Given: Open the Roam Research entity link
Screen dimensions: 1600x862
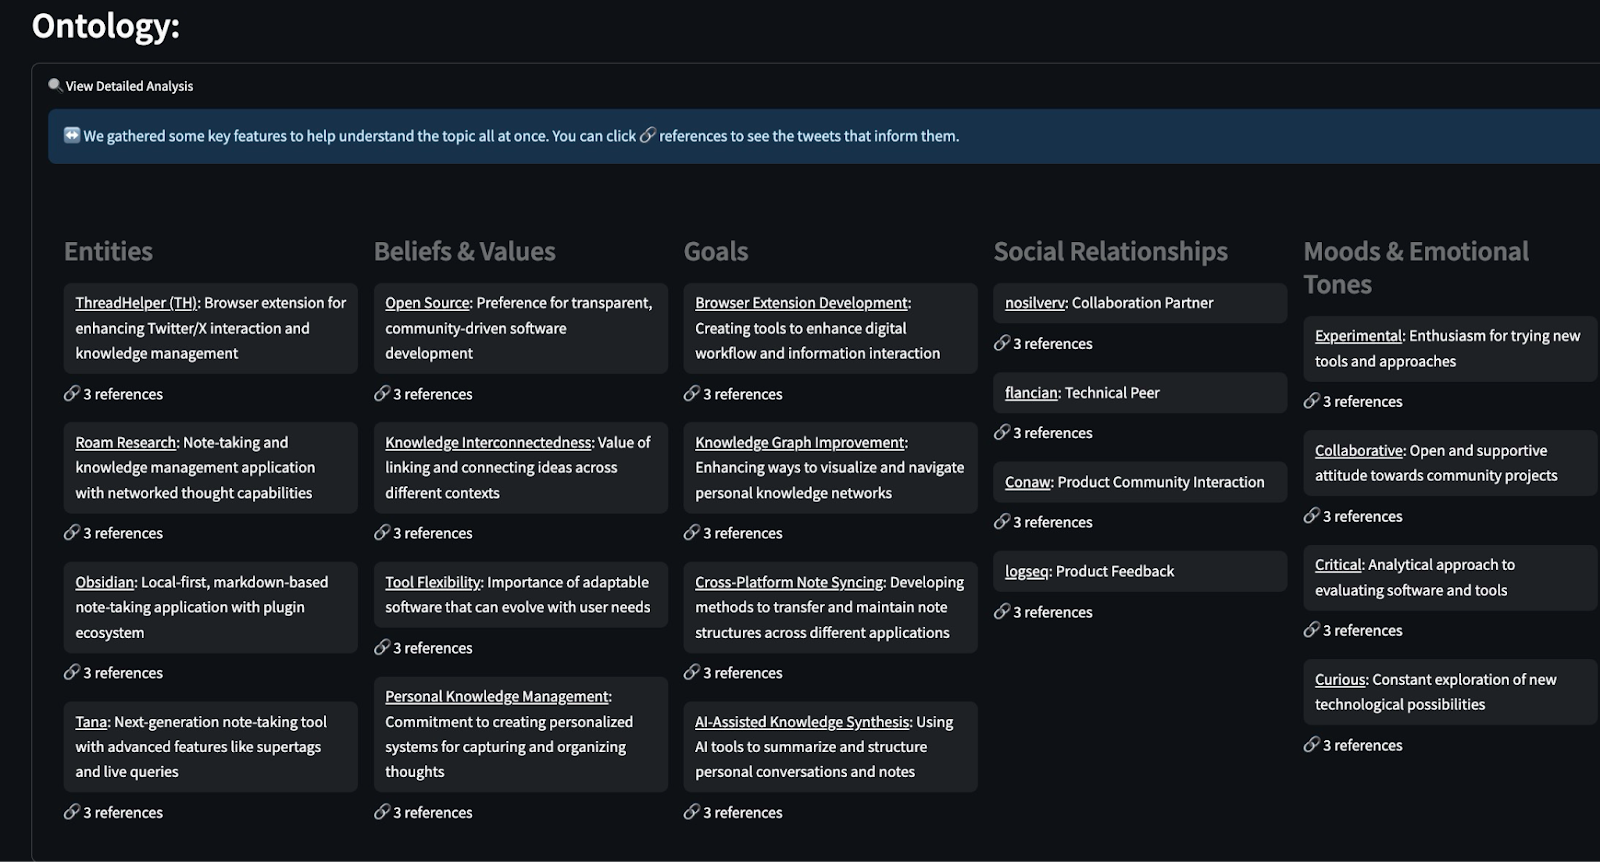Looking at the screenshot, I should pyautogui.click(x=125, y=443).
